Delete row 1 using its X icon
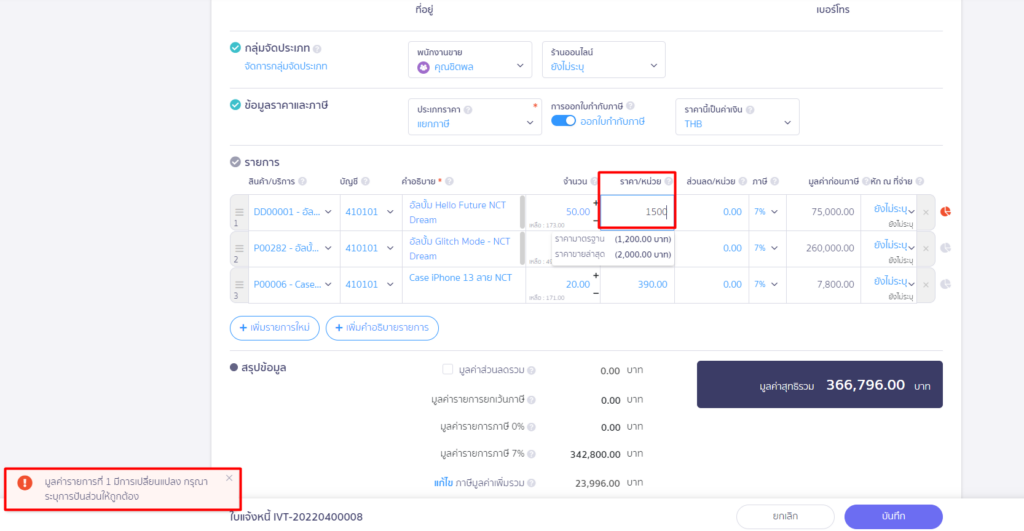 coord(925,212)
